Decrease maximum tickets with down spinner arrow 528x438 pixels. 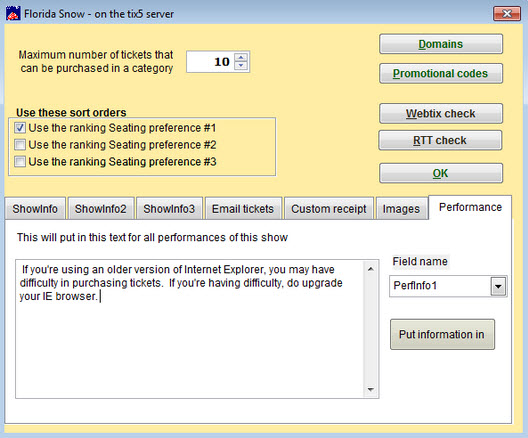241,65
